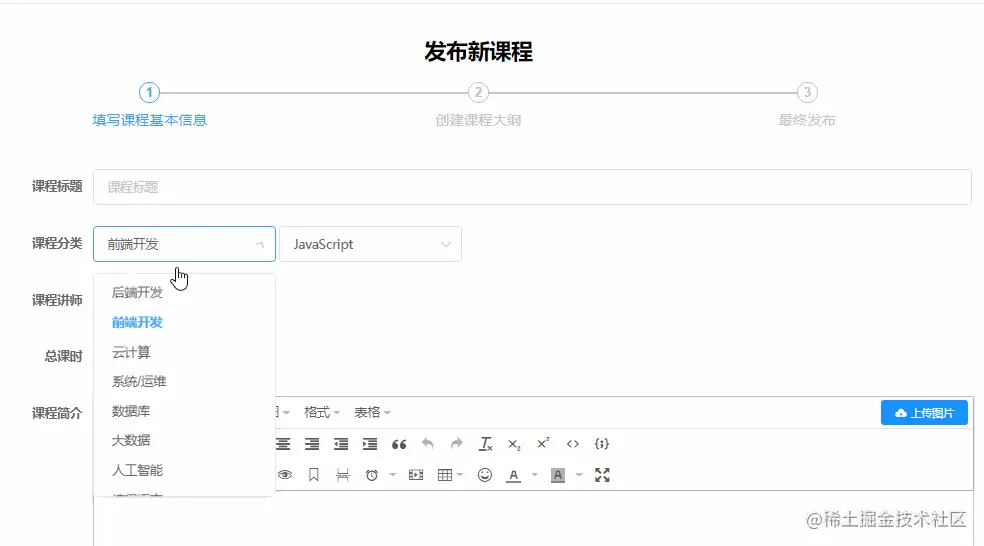Insert code sample with braces icon

(601, 444)
